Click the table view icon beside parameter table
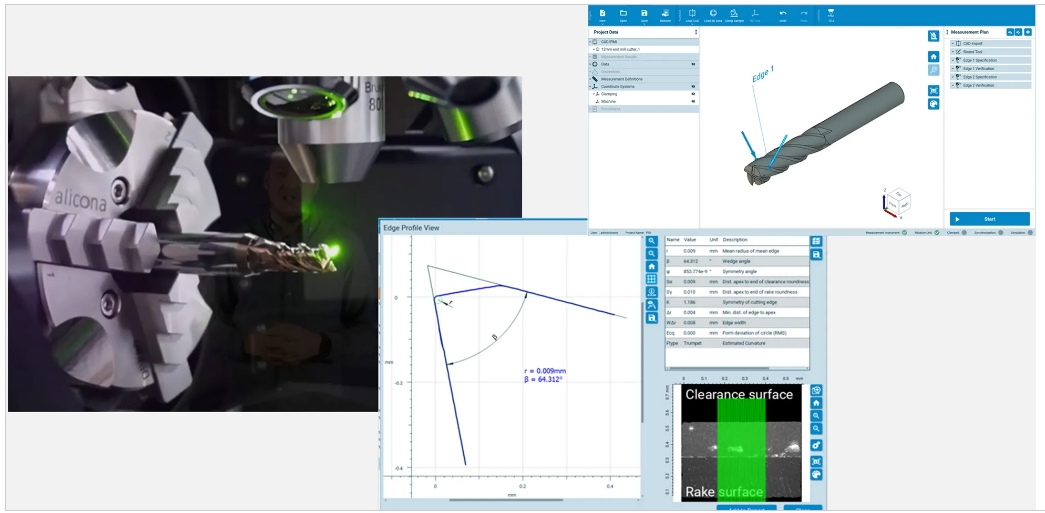Screen dimensions: 1045x513 (x=816, y=241)
